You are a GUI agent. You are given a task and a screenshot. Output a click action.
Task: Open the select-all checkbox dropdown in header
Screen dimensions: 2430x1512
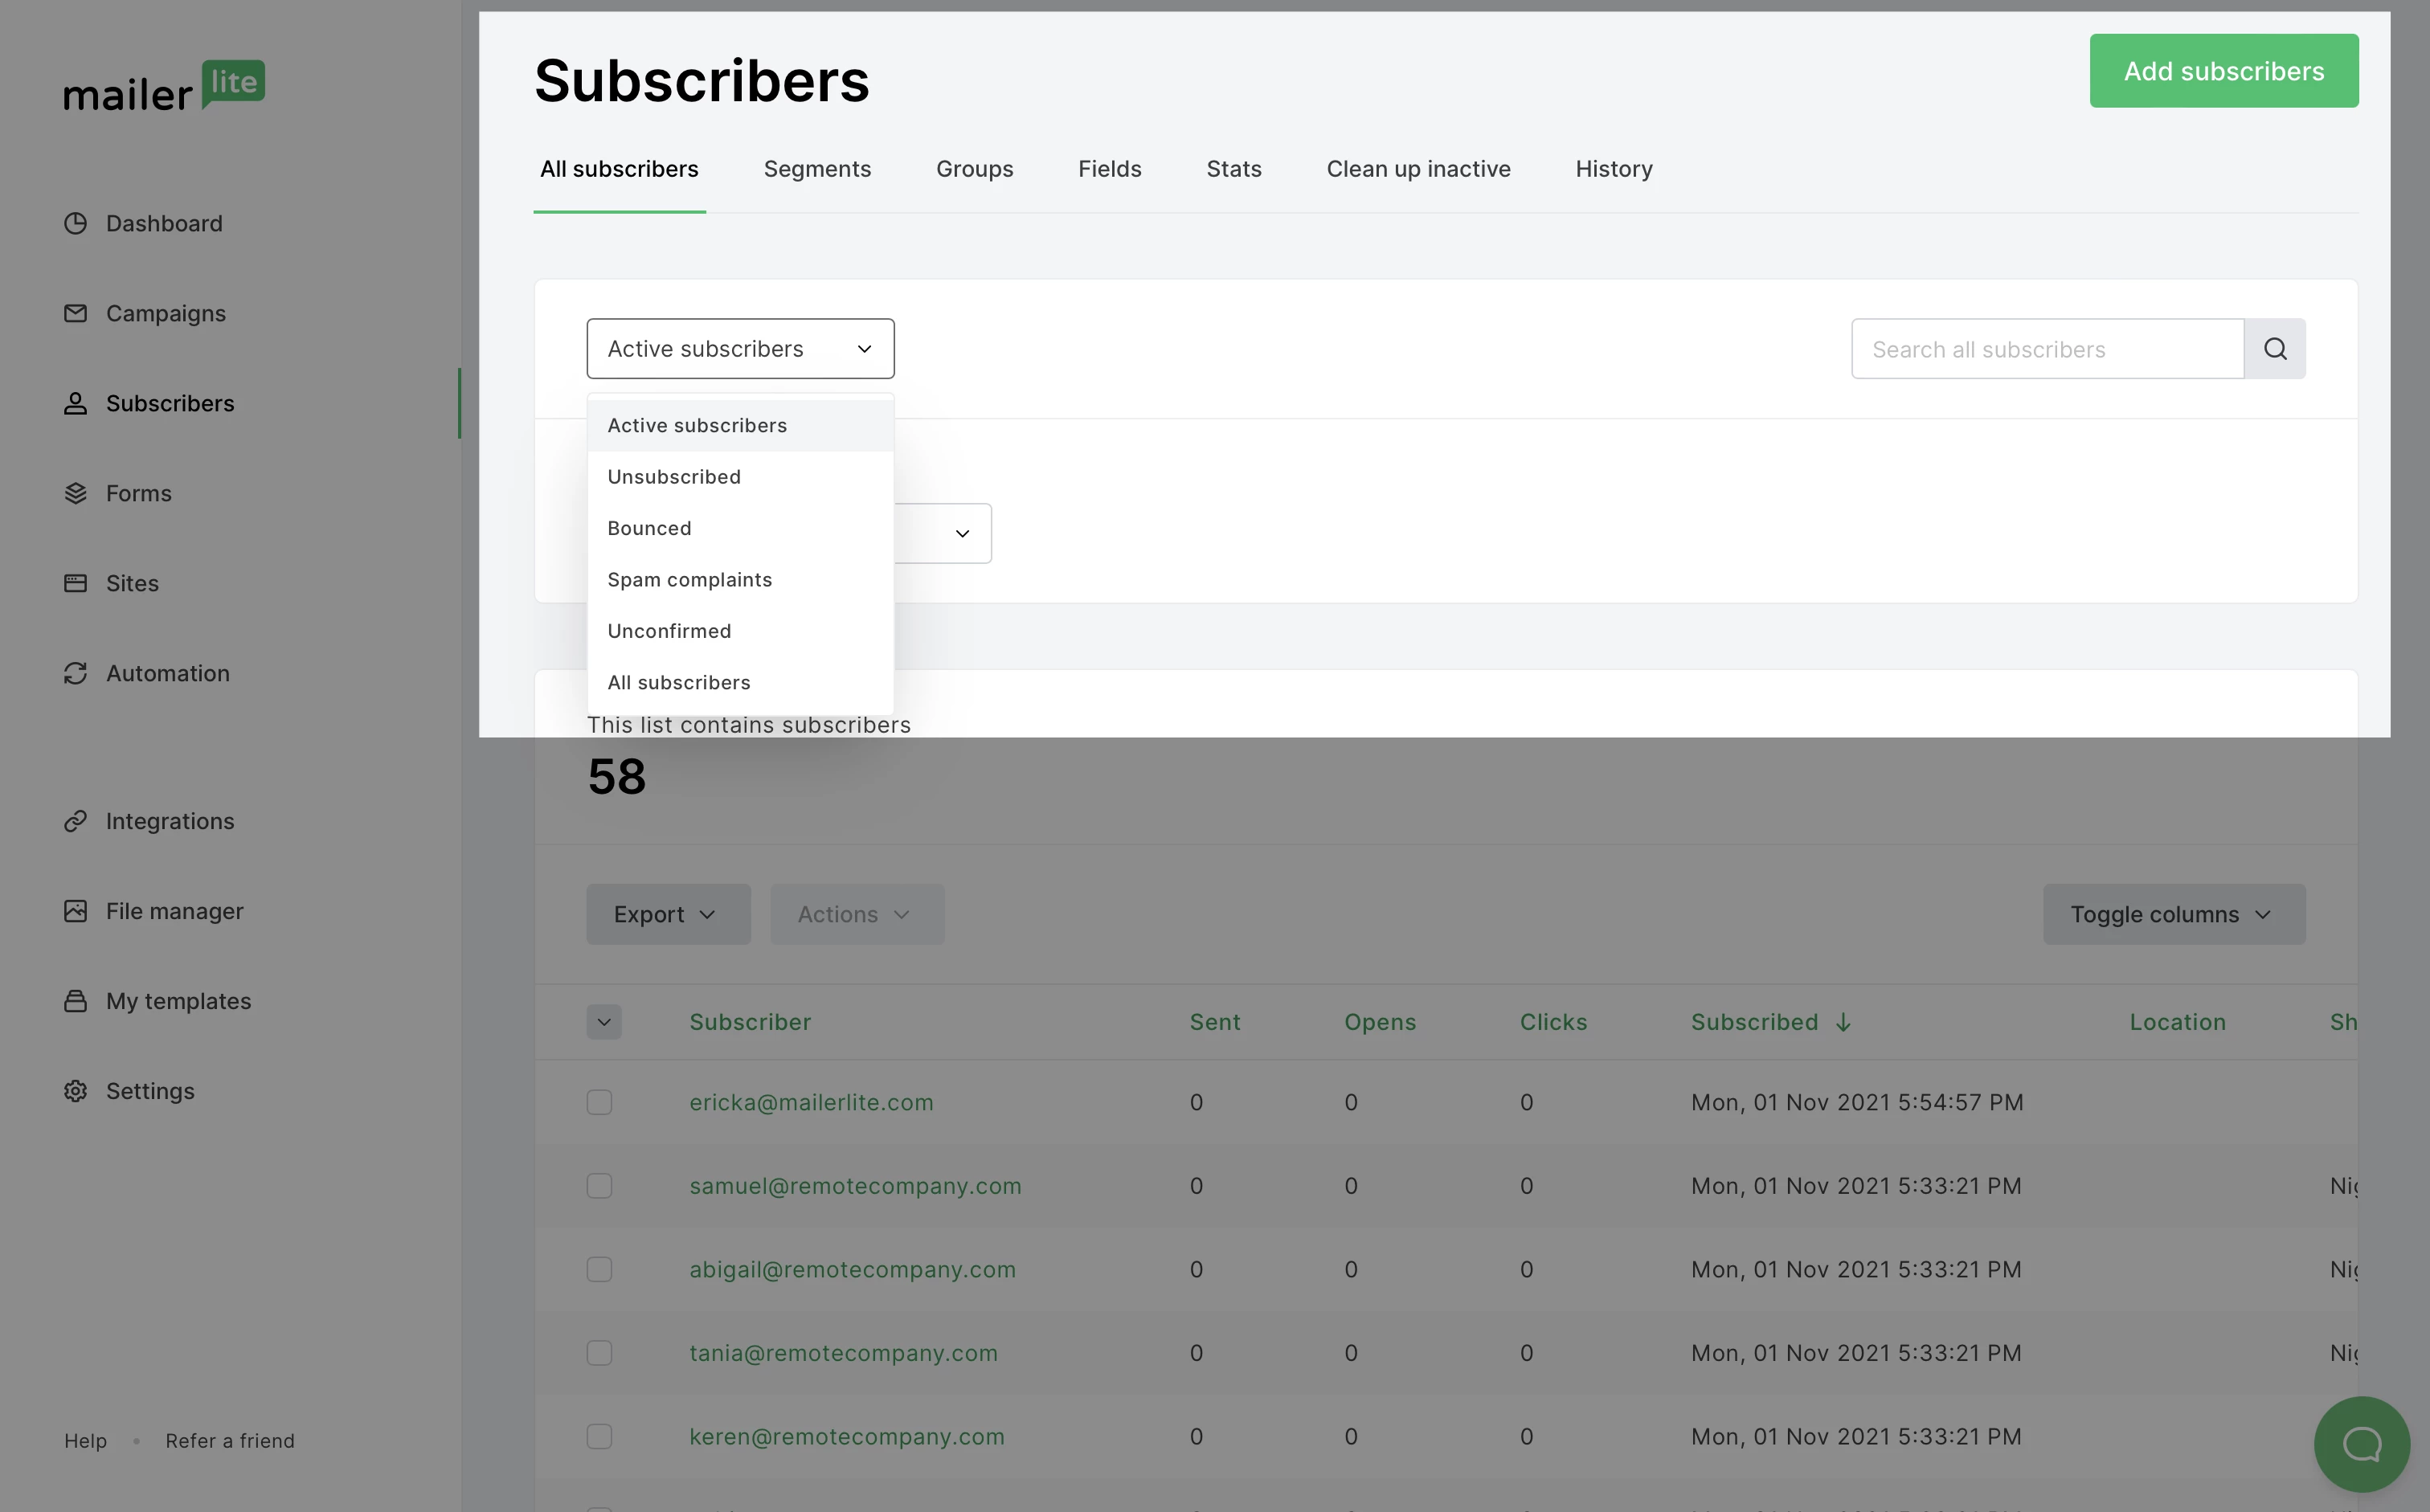tap(603, 1022)
